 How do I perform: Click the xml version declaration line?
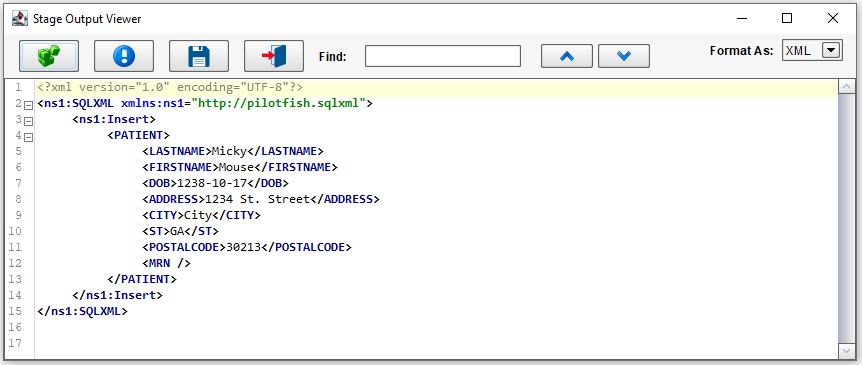[170, 87]
